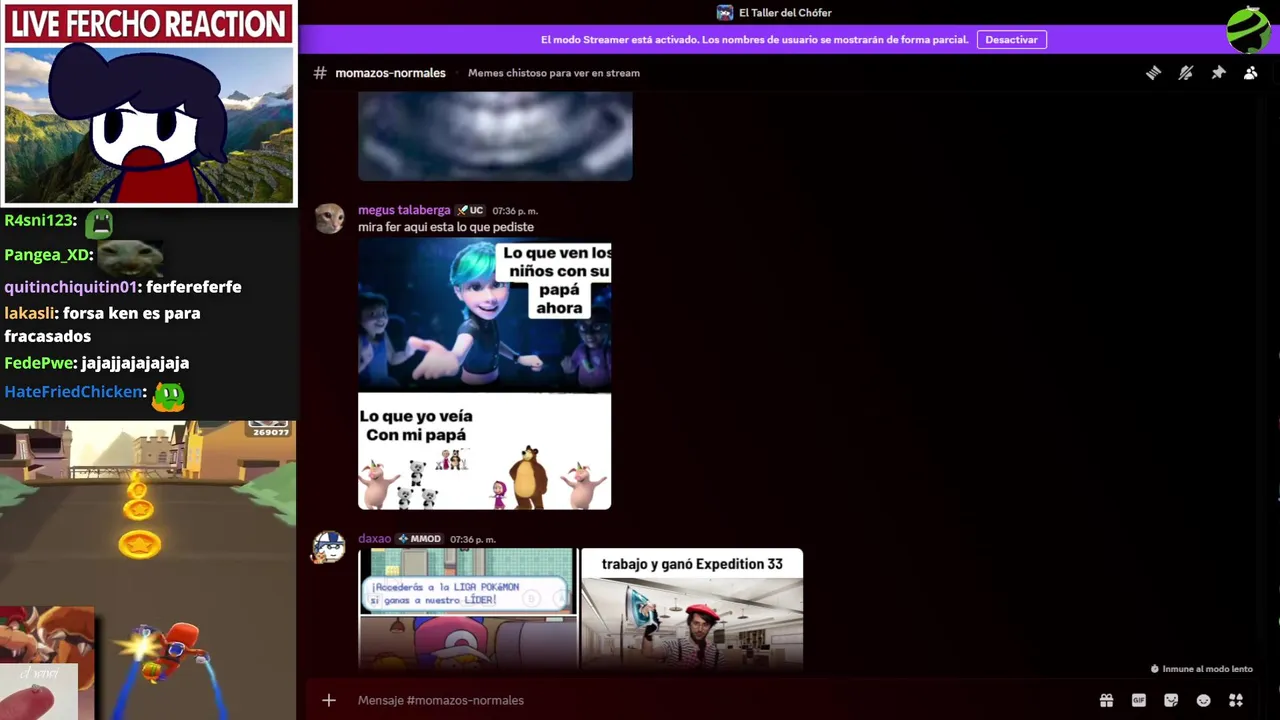Open the sticker picker

click(1171, 700)
